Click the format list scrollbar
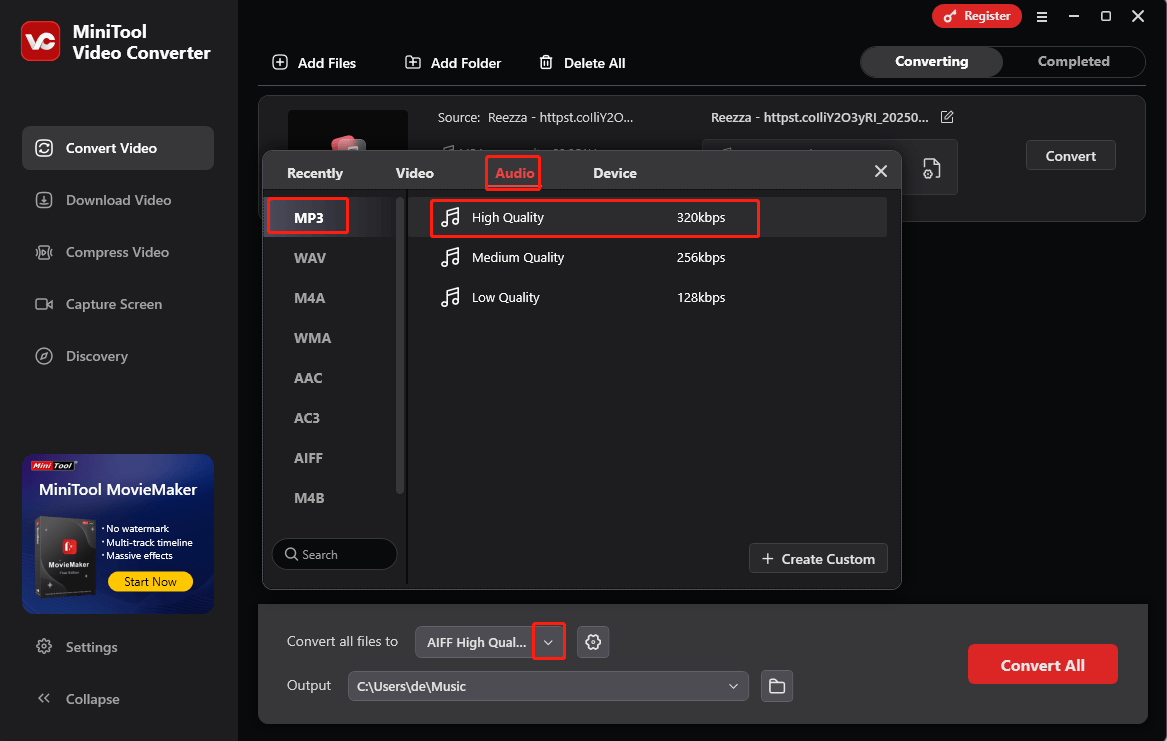 click(x=400, y=345)
